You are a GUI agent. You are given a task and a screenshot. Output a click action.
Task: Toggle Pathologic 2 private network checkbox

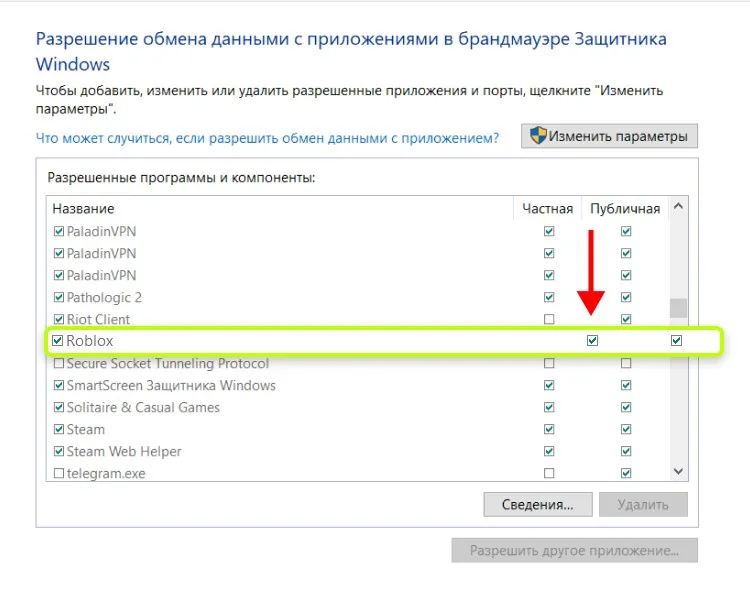pyautogui.click(x=549, y=297)
